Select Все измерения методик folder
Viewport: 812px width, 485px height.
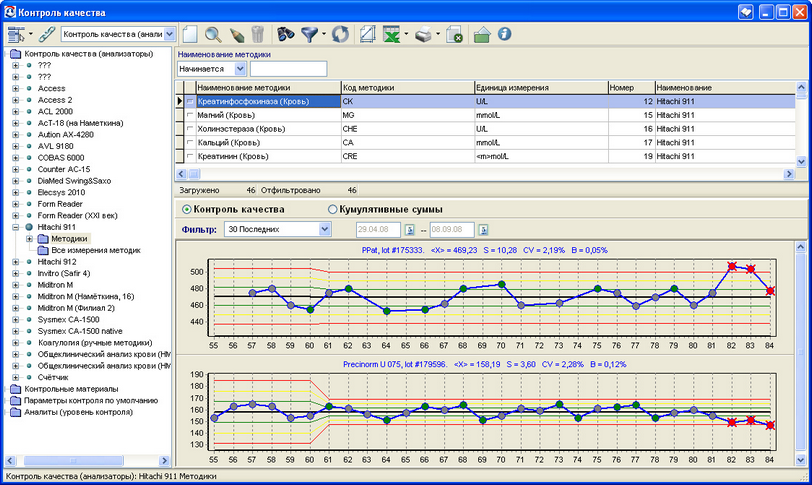pos(96,250)
